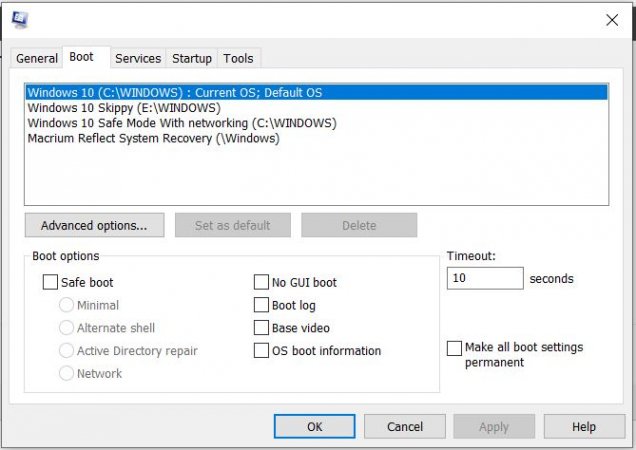Tick the No GUI boot checkbox
The height and width of the screenshot is (450, 636).
261,282
